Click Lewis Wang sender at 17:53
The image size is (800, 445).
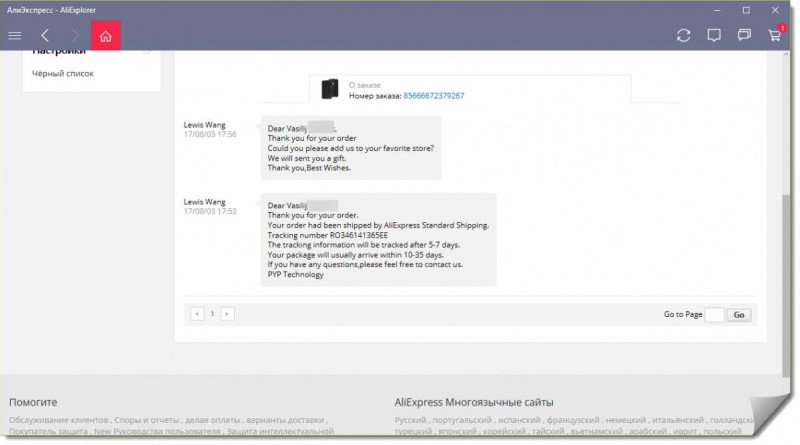[205, 202]
